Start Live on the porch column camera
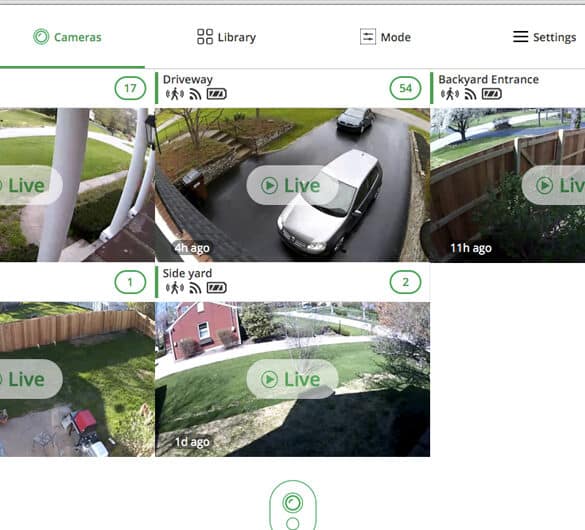 click(x=31, y=185)
